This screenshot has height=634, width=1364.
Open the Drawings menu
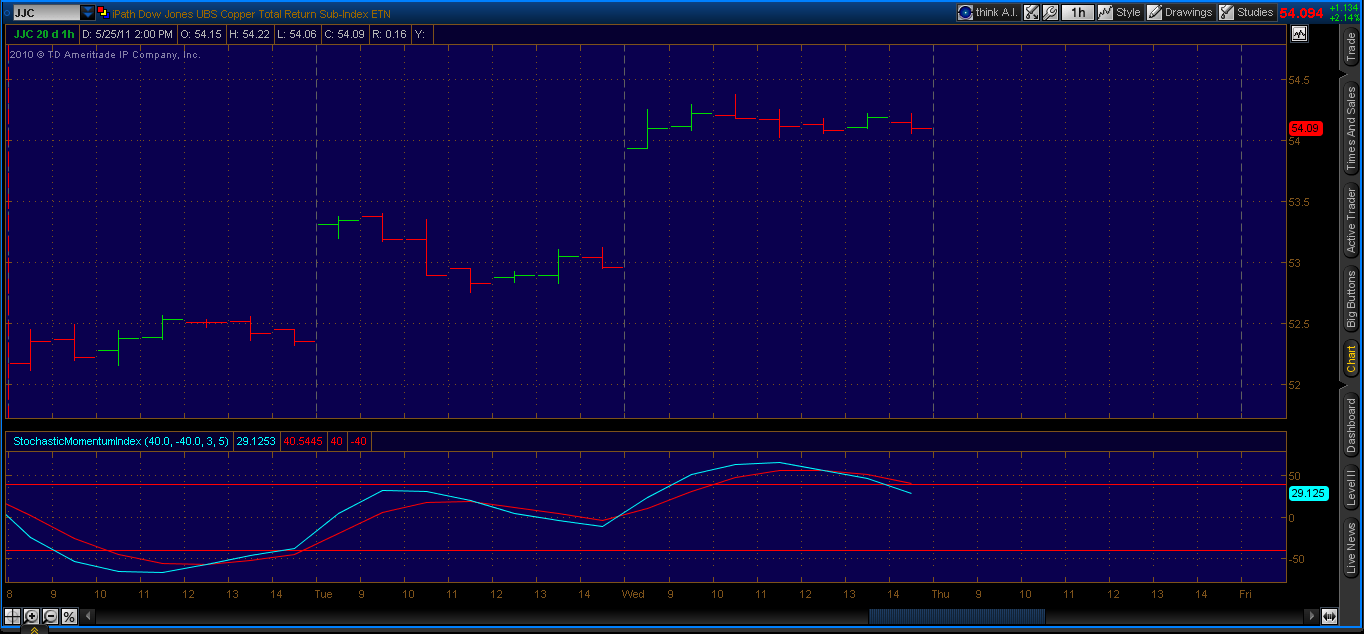(1179, 12)
